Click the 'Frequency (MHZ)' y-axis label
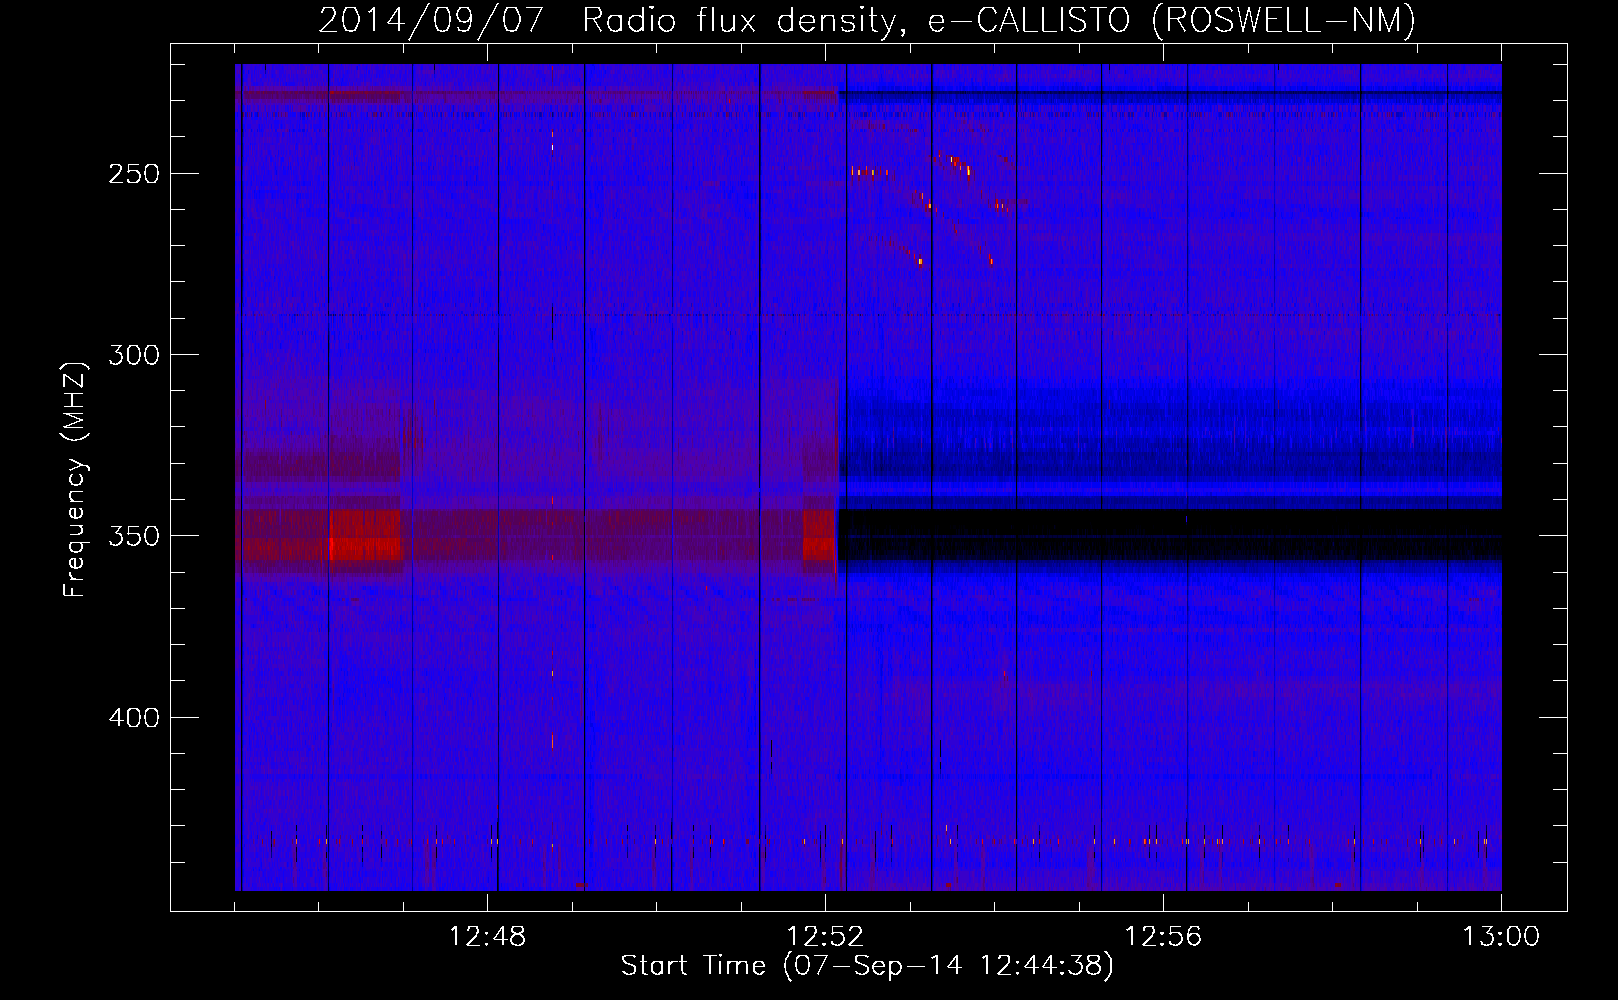 point(75,479)
